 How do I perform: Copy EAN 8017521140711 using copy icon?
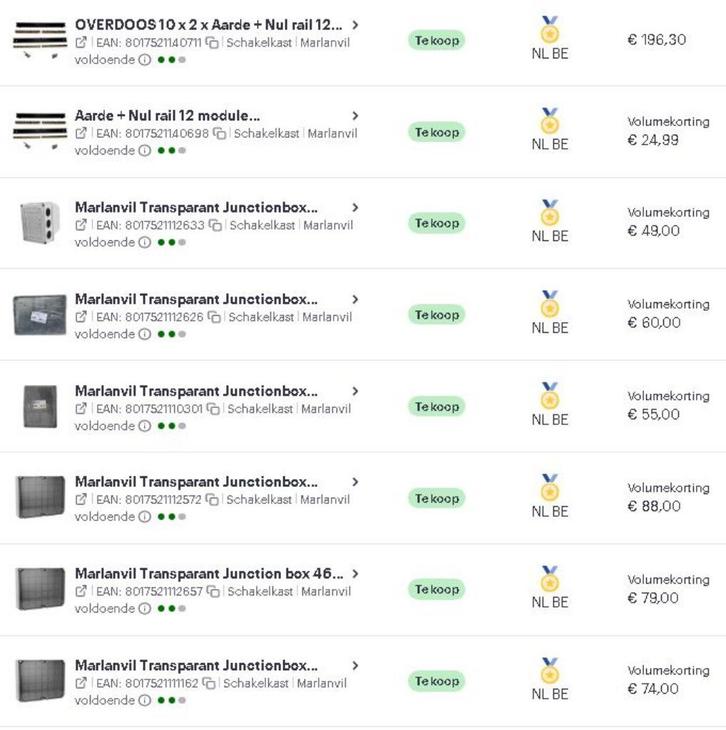212,43
